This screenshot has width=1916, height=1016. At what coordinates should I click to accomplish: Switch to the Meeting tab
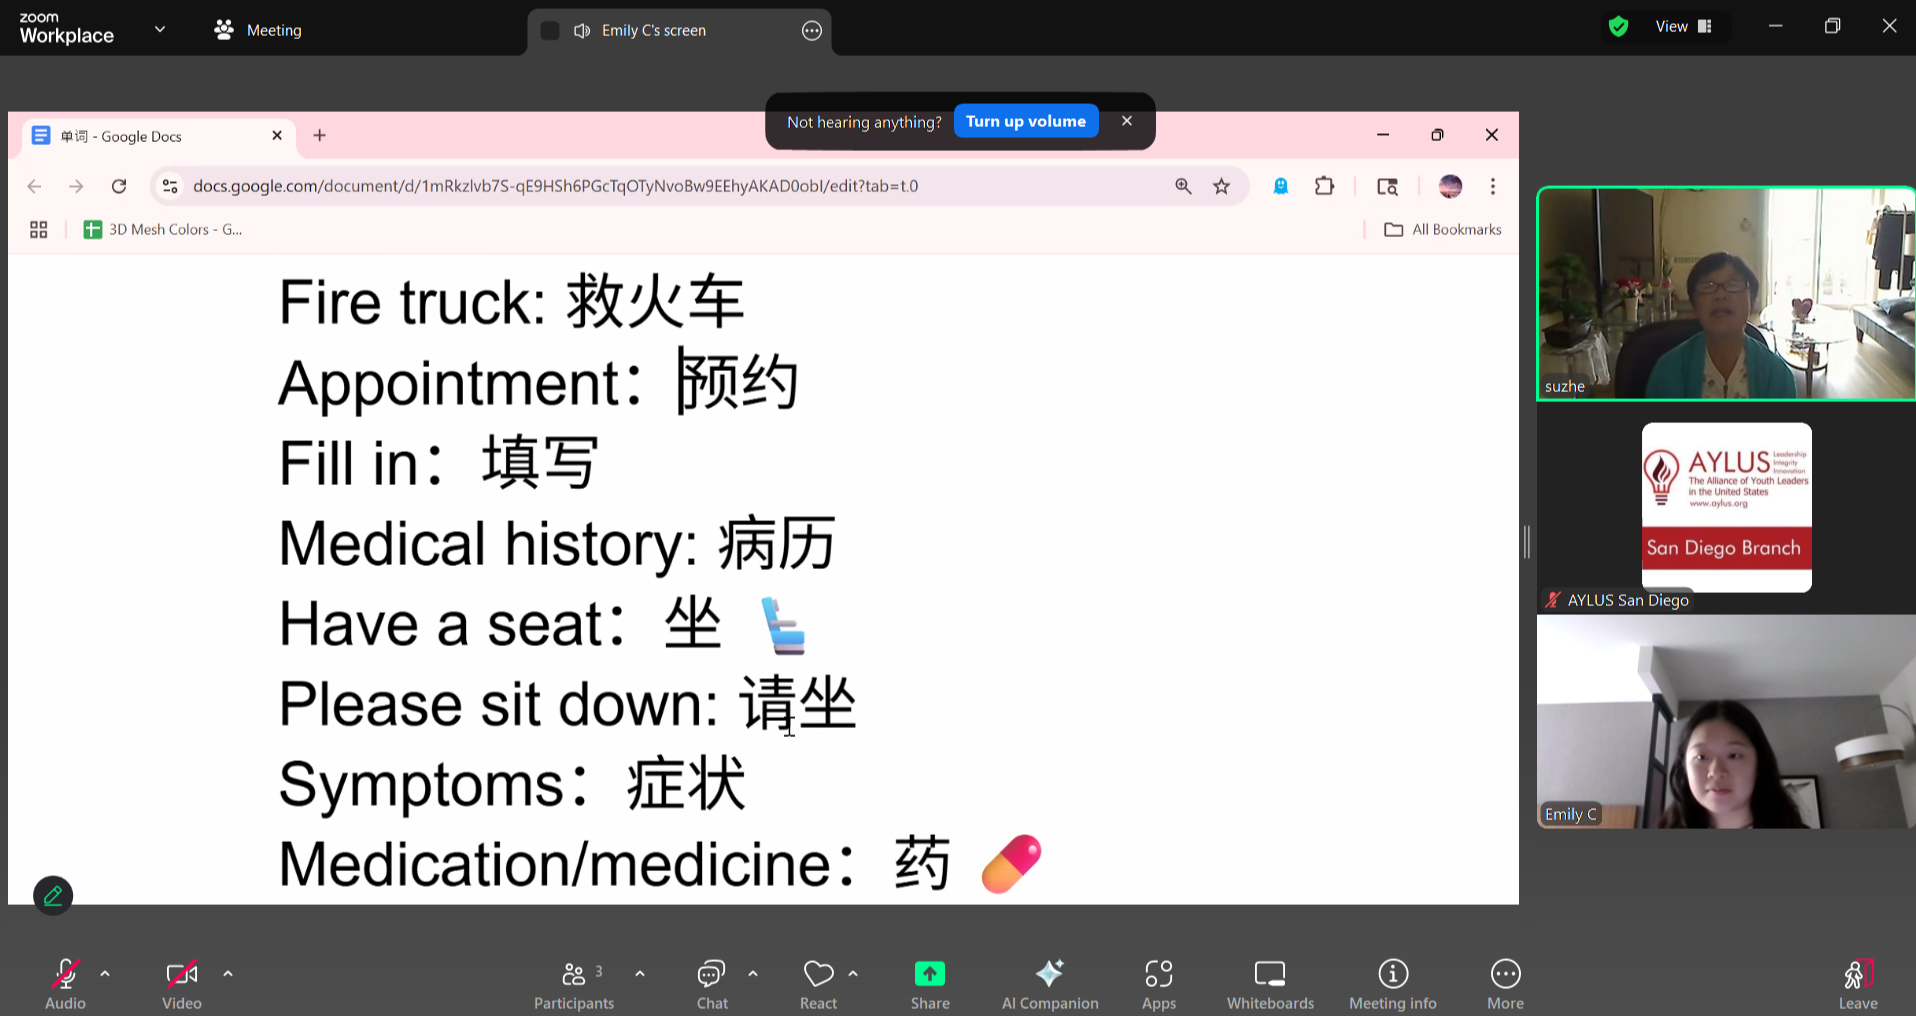[259, 30]
